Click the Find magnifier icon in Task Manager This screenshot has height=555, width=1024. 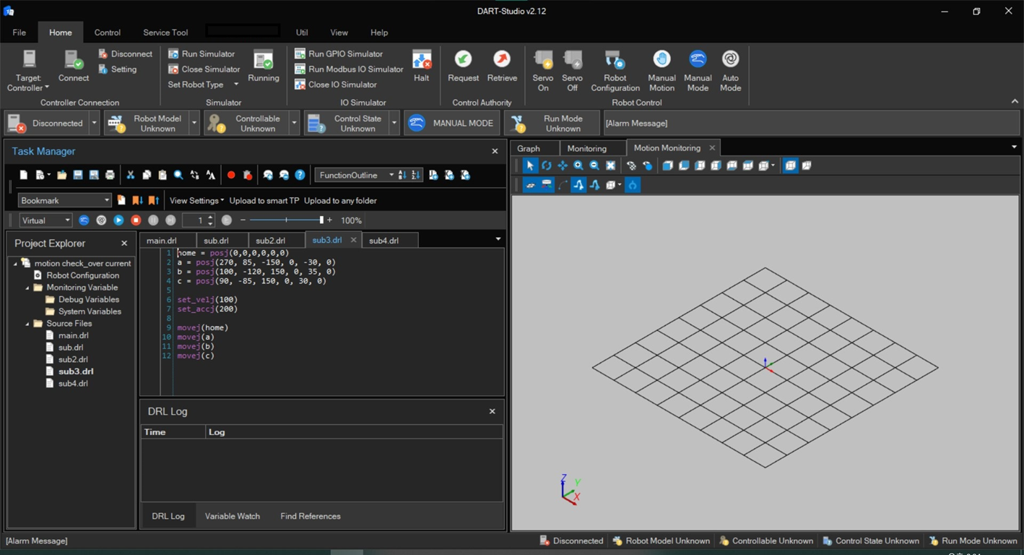(178, 175)
